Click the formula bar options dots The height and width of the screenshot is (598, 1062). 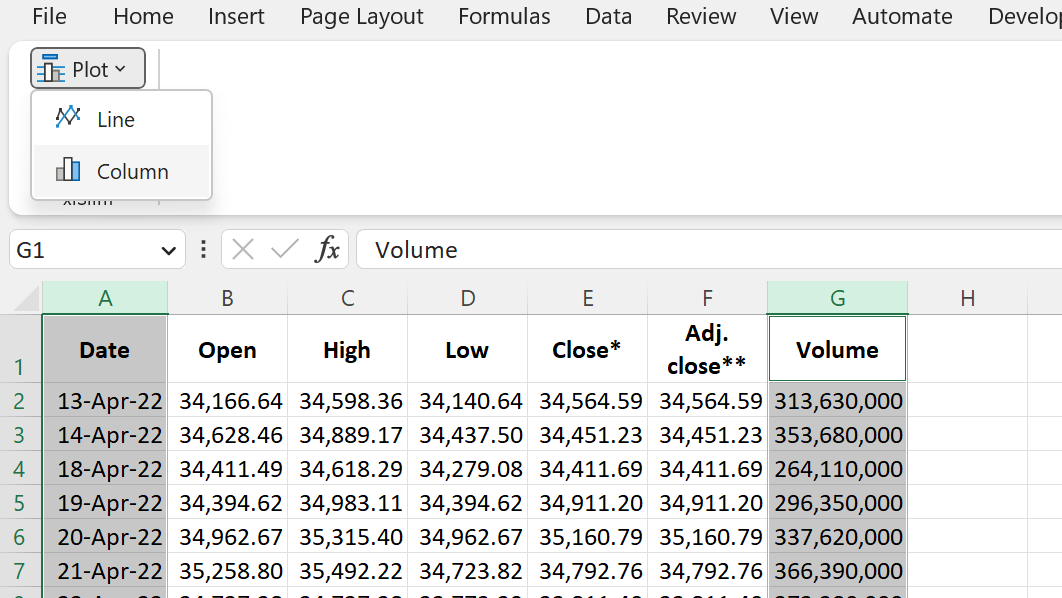203,250
